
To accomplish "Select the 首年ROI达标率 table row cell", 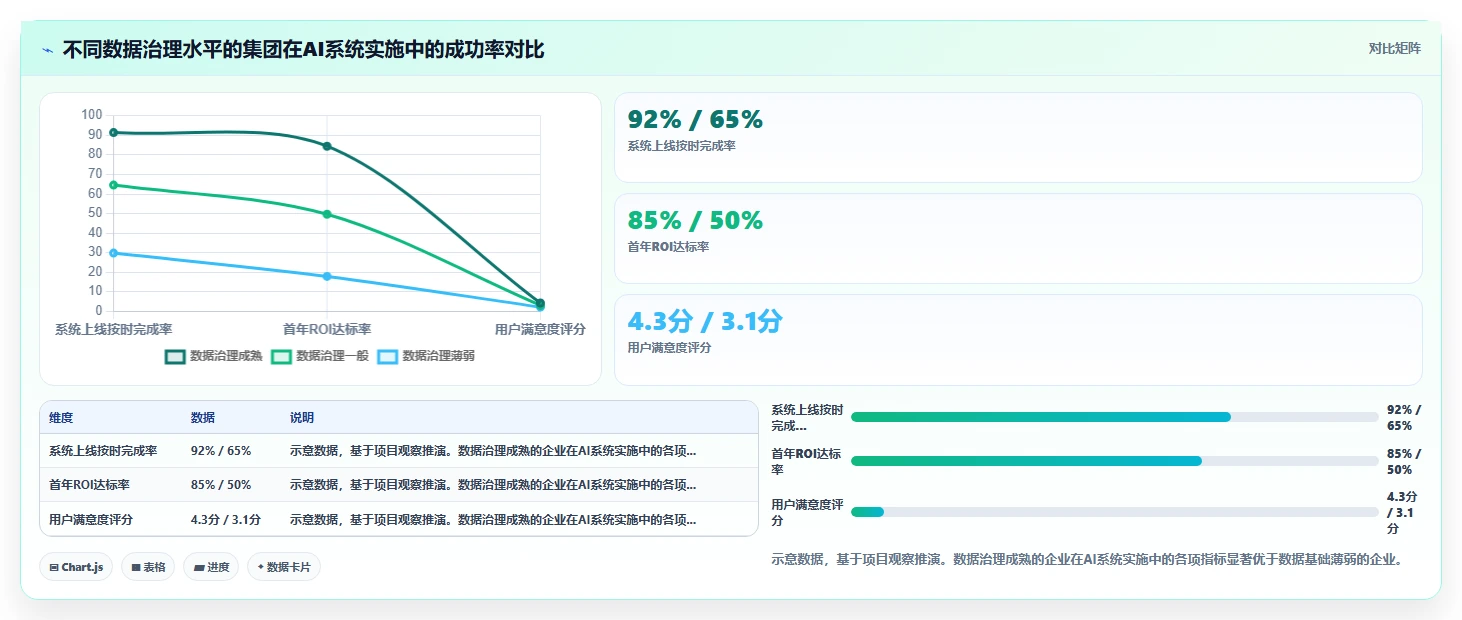I will pyautogui.click(x=89, y=485).
